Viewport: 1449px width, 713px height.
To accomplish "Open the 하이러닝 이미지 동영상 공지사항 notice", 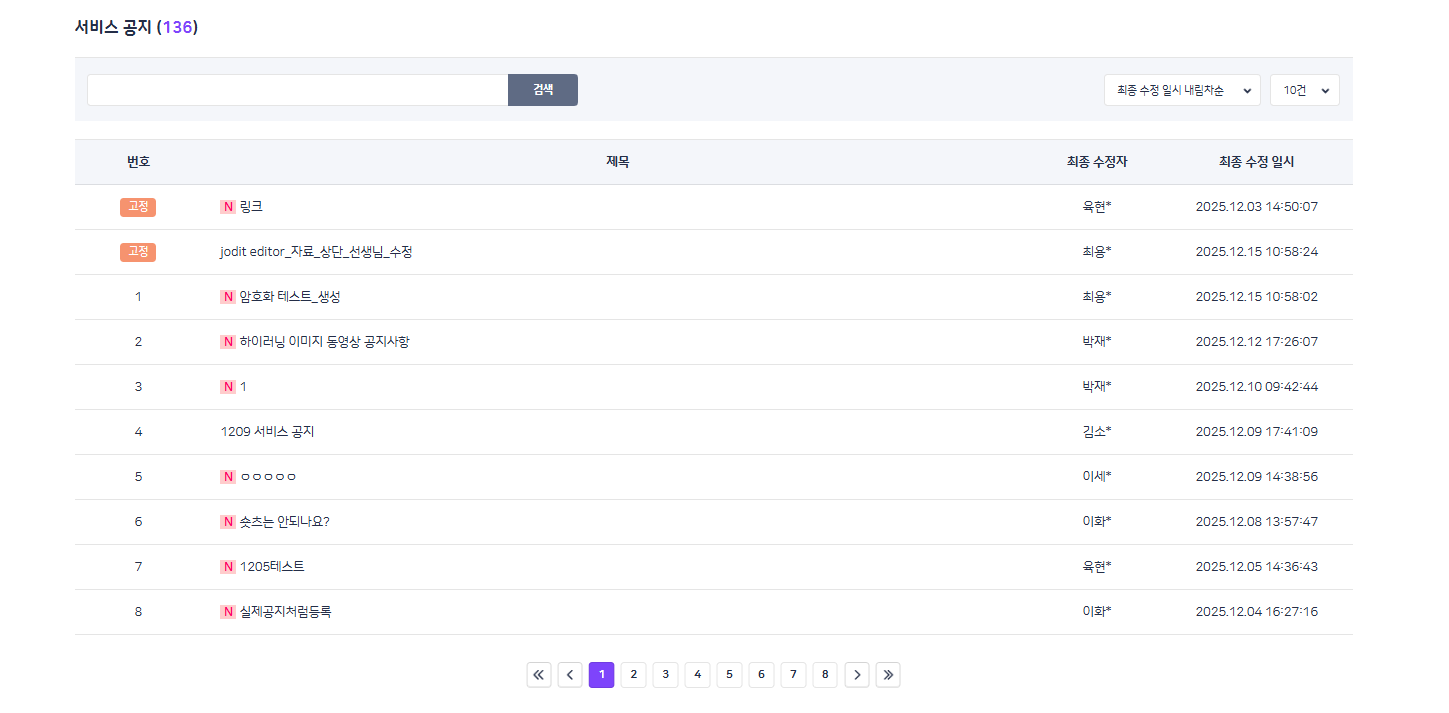I will pyautogui.click(x=325, y=342).
